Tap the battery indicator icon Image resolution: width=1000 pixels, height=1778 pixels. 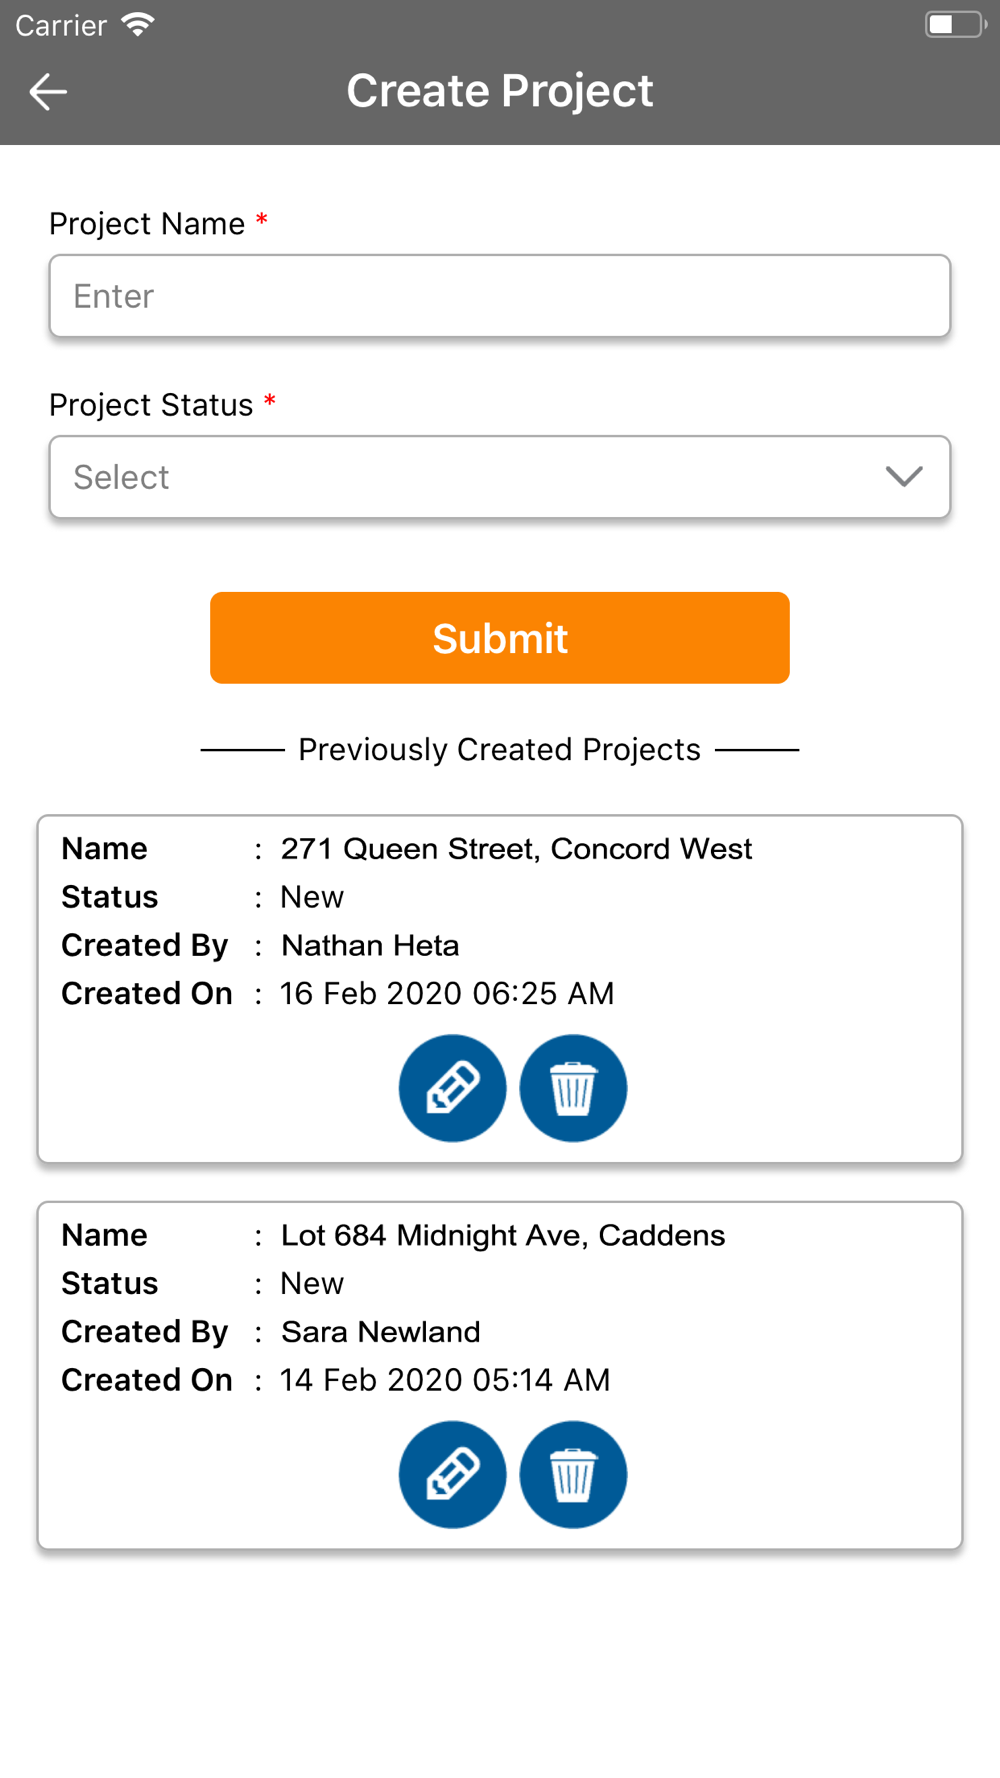(955, 25)
